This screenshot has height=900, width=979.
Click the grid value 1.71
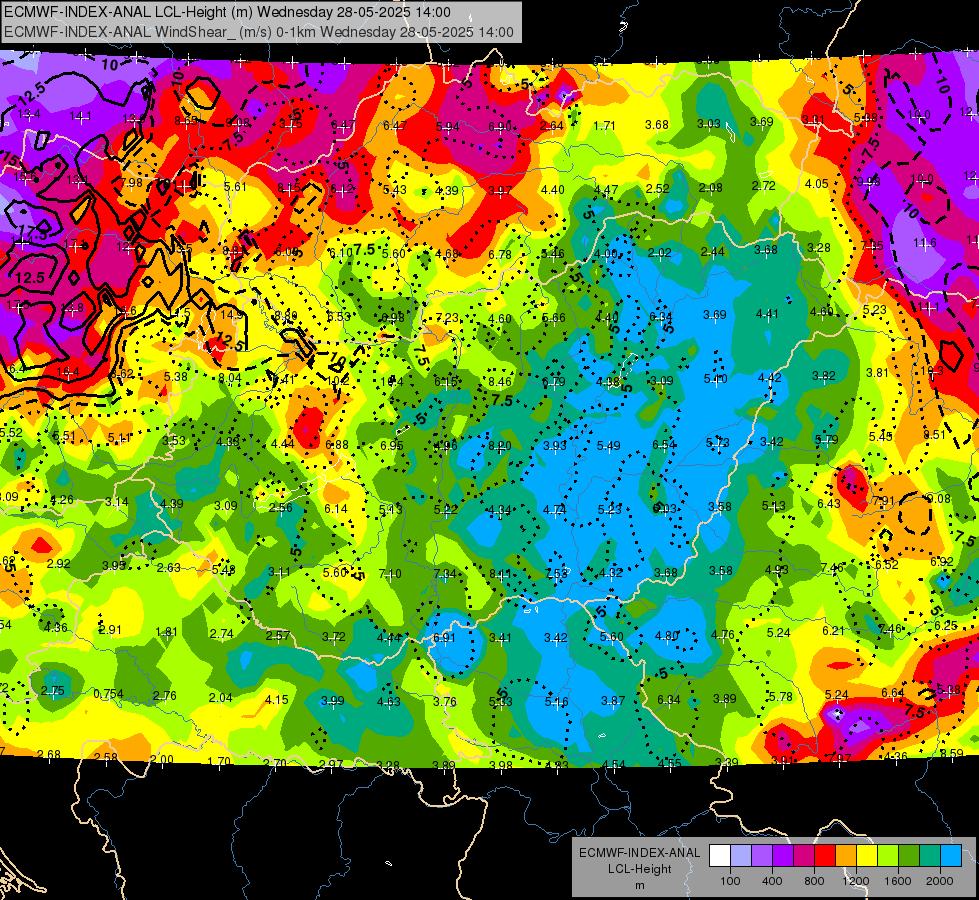pos(604,126)
